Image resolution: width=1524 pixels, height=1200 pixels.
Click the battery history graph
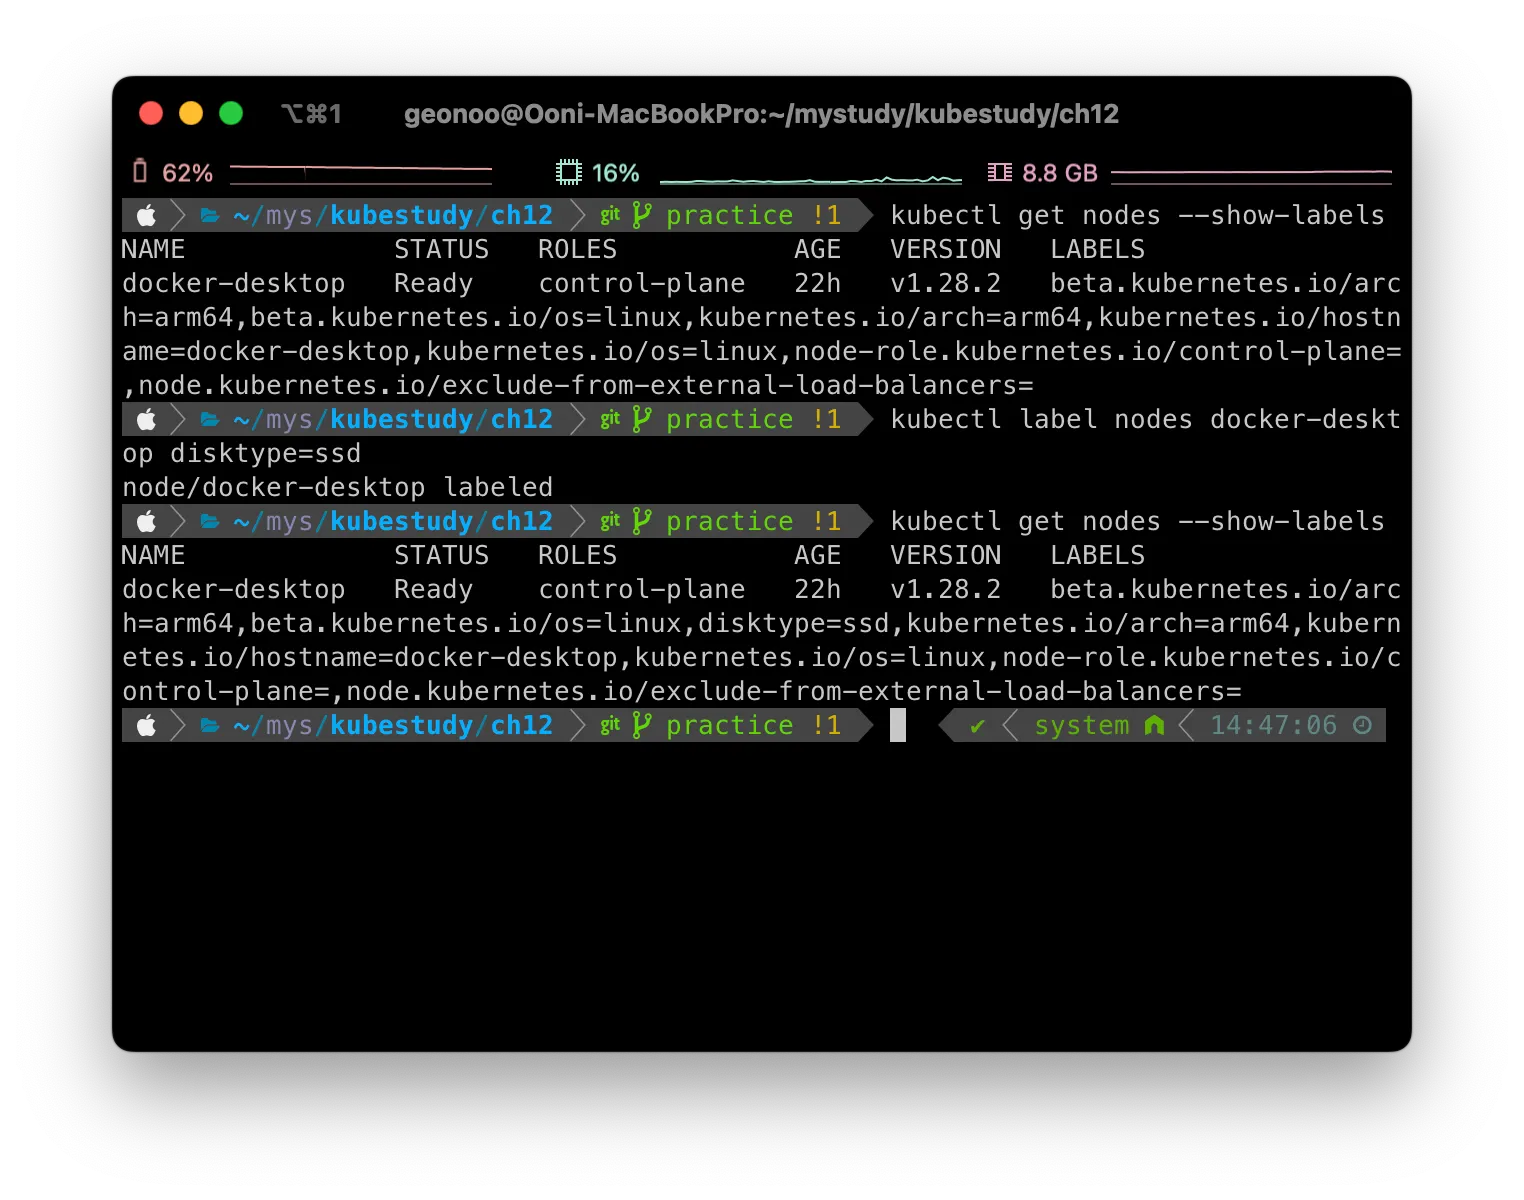pyautogui.click(x=361, y=173)
